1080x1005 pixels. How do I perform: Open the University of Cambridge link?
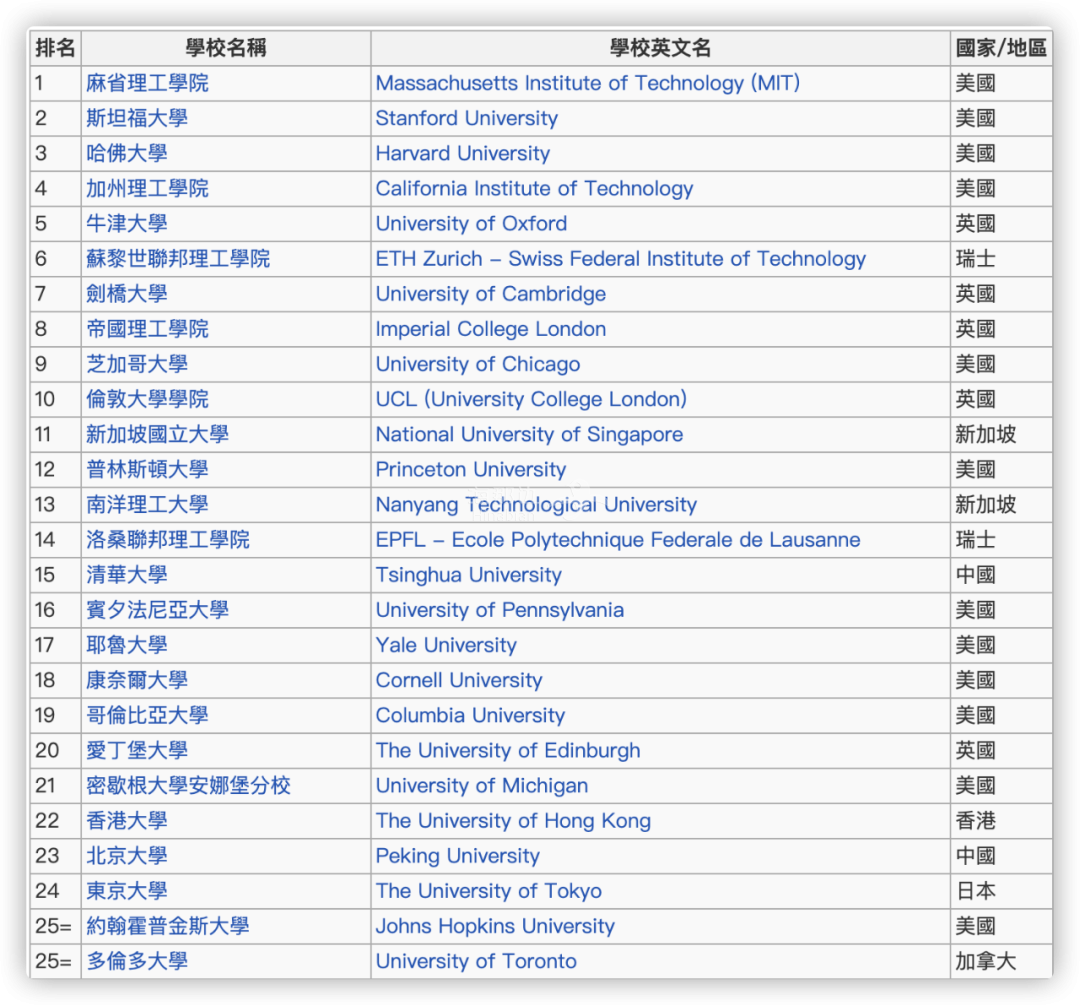pyautogui.click(x=490, y=294)
